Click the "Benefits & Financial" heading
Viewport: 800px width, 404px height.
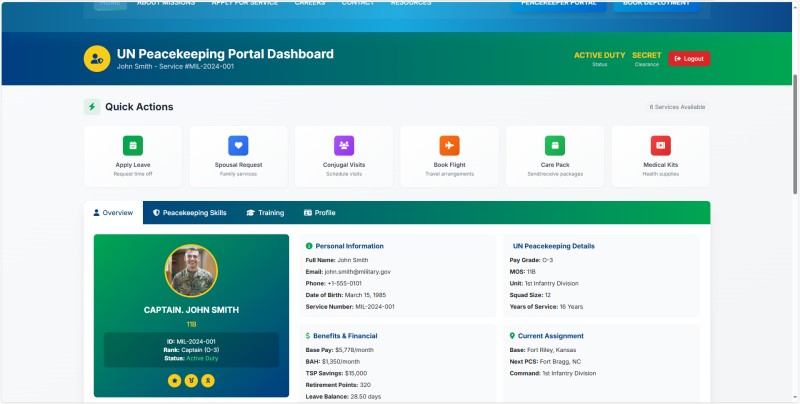(x=345, y=336)
